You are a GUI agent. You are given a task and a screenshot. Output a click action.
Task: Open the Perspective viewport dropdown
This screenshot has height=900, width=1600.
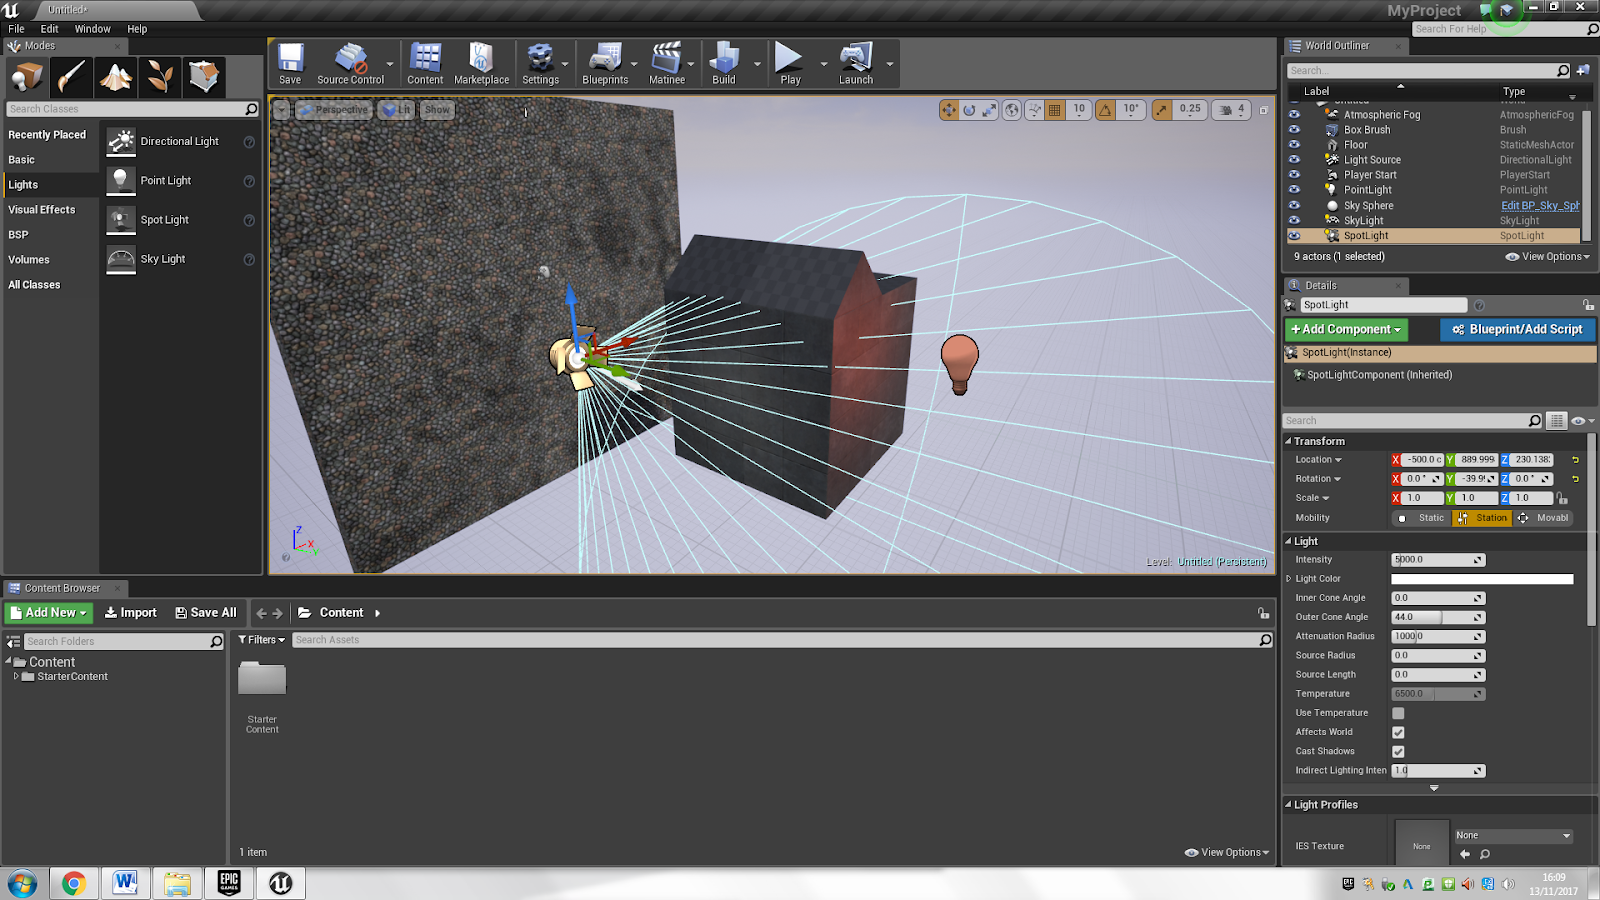coord(333,110)
